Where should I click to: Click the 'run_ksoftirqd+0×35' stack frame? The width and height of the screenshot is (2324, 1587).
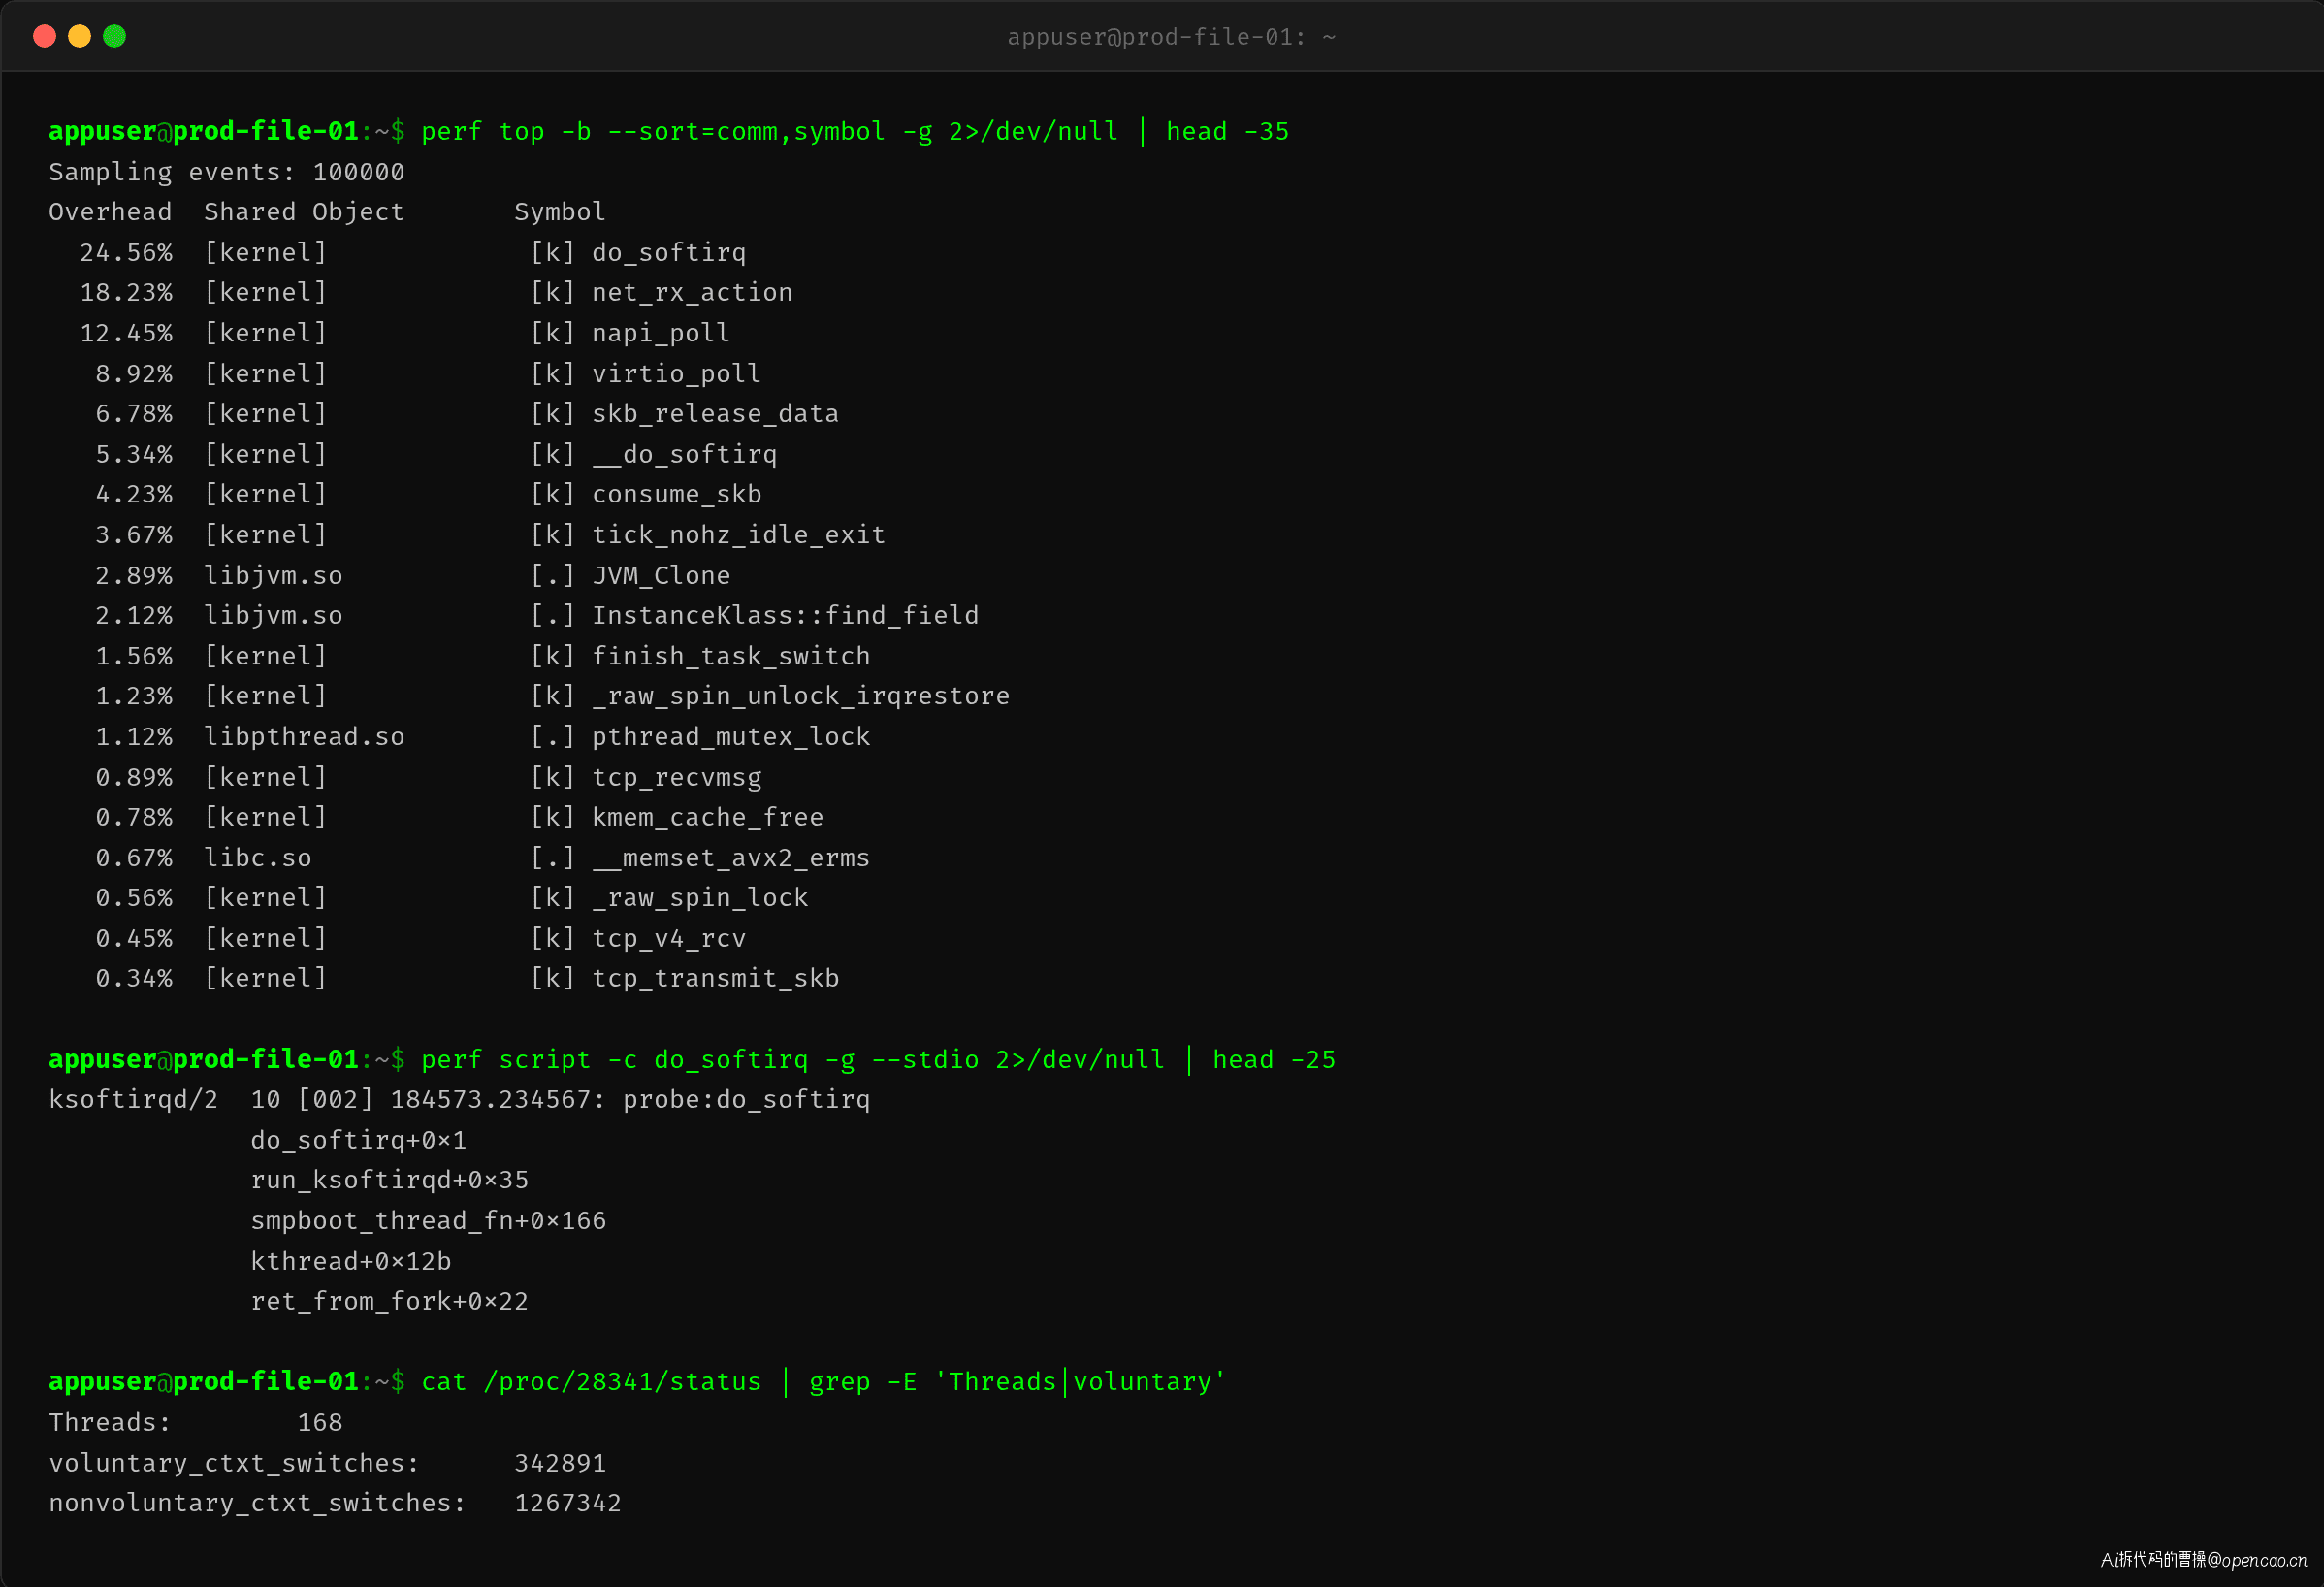[x=389, y=1180]
